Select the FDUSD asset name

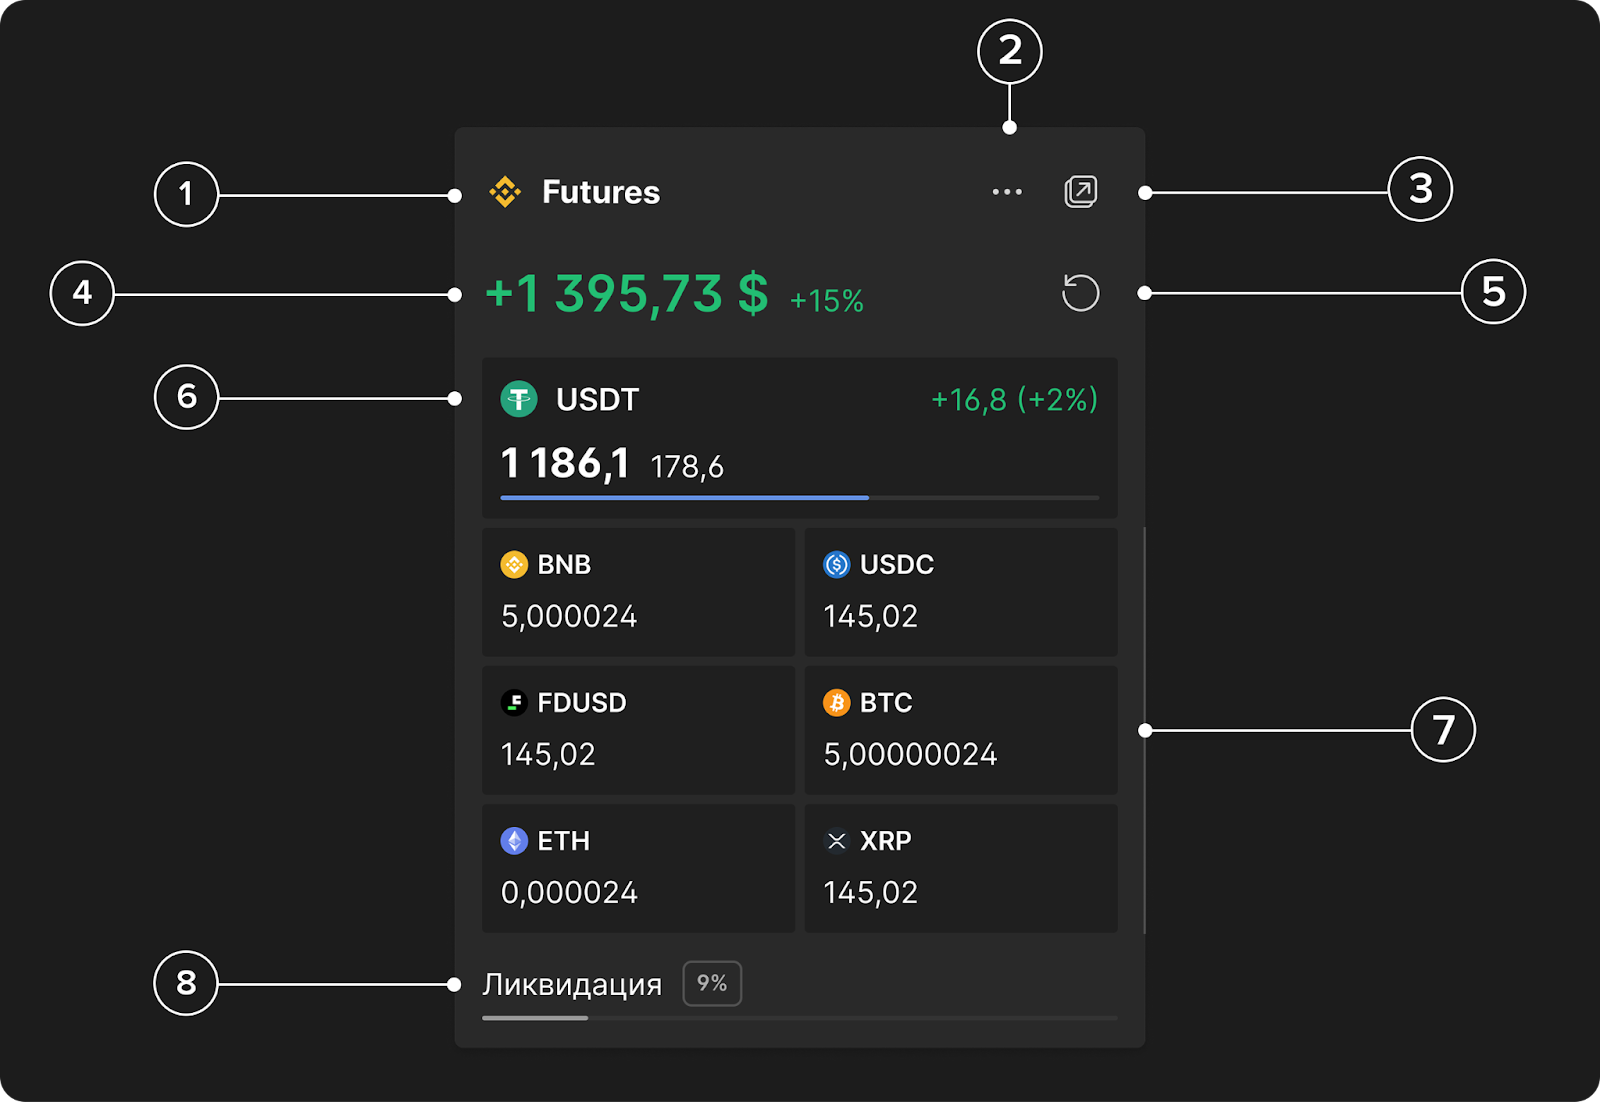coord(582,702)
